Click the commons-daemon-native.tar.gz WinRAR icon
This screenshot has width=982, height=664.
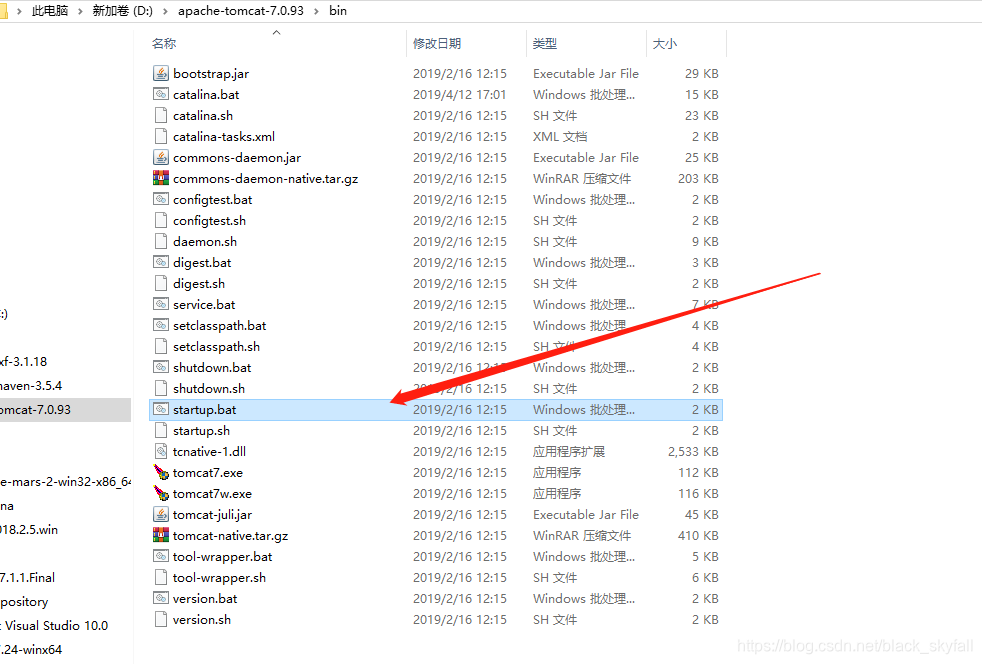click(x=161, y=179)
